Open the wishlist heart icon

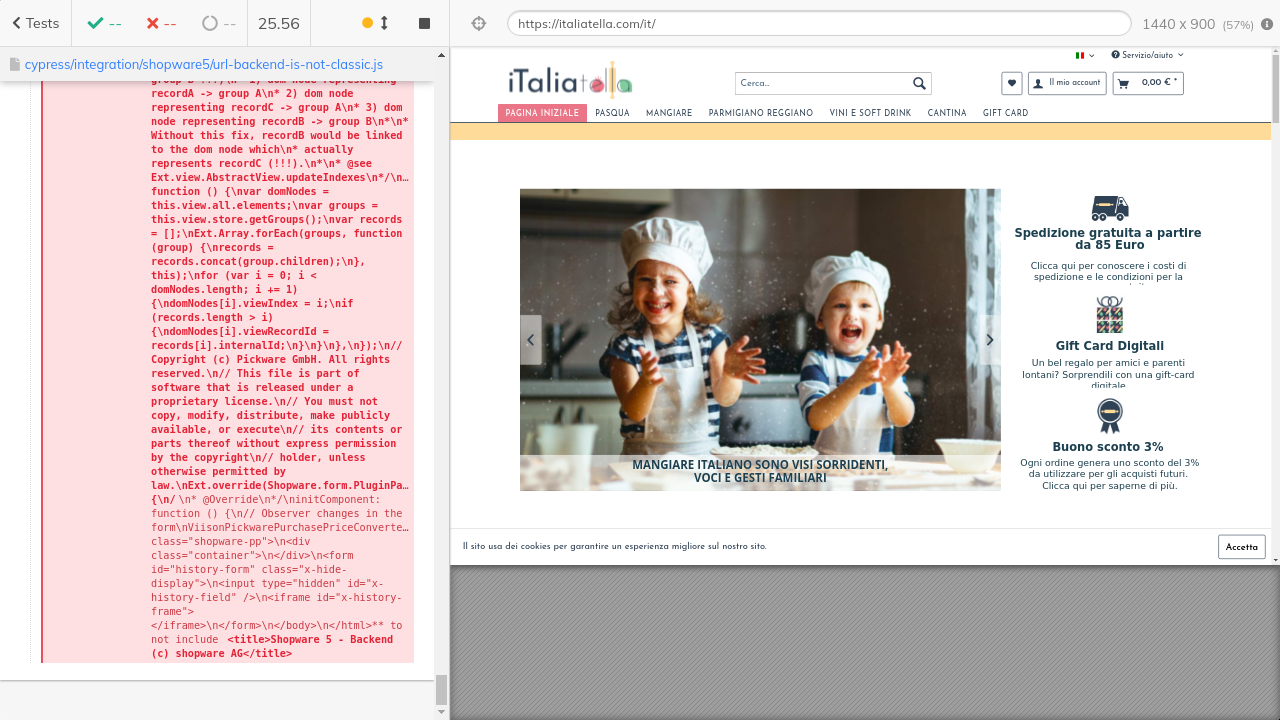[1012, 84]
